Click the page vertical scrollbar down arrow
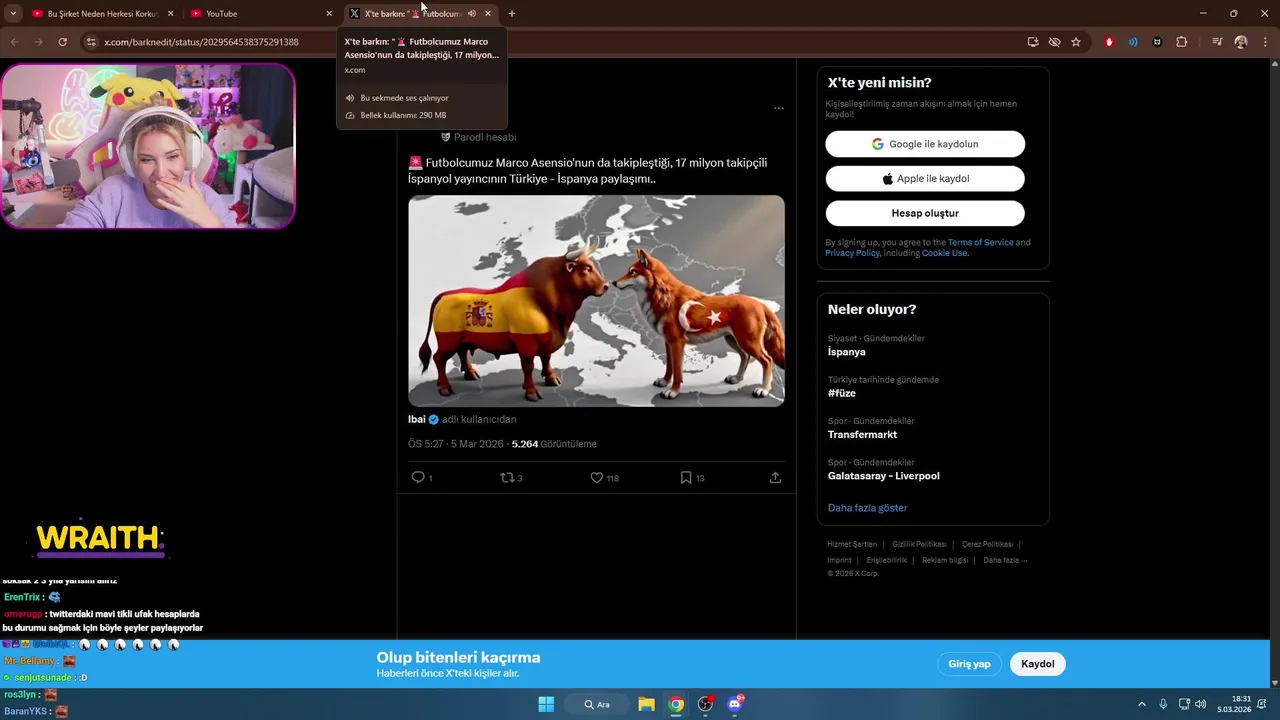Screen dimensions: 1280x720 tap(1274, 683)
